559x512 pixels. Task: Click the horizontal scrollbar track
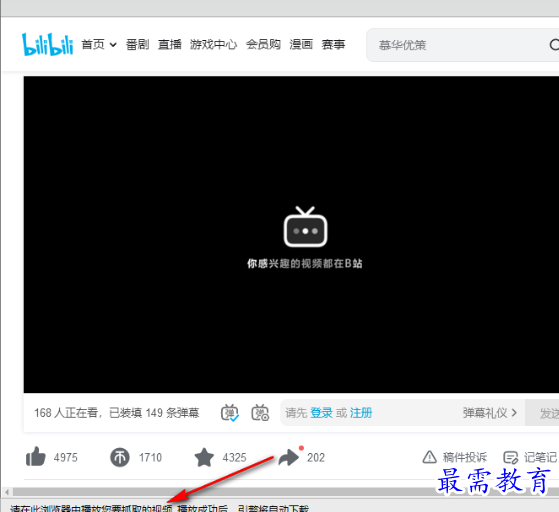(286, 492)
